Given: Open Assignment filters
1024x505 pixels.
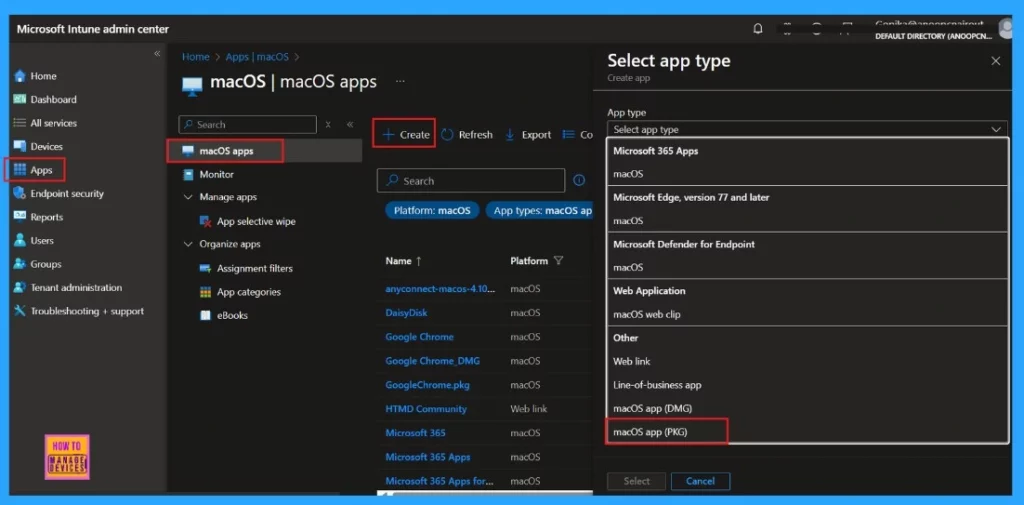Looking at the screenshot, I should point(246,269).
